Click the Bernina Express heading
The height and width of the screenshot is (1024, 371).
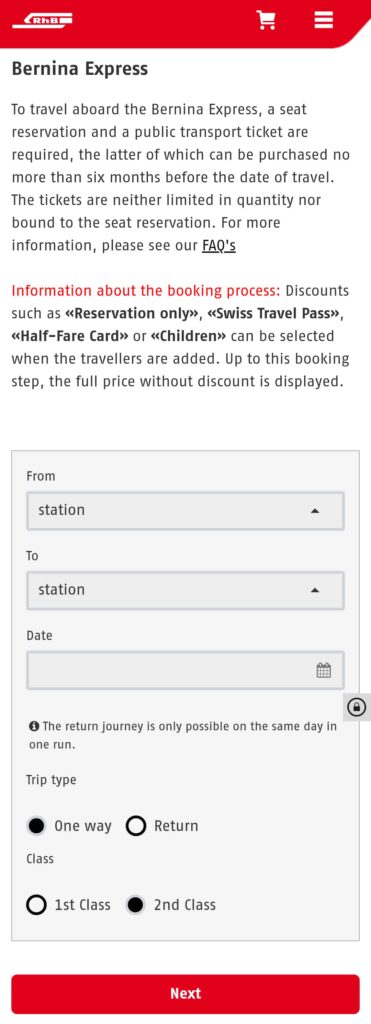pos(80,69)
